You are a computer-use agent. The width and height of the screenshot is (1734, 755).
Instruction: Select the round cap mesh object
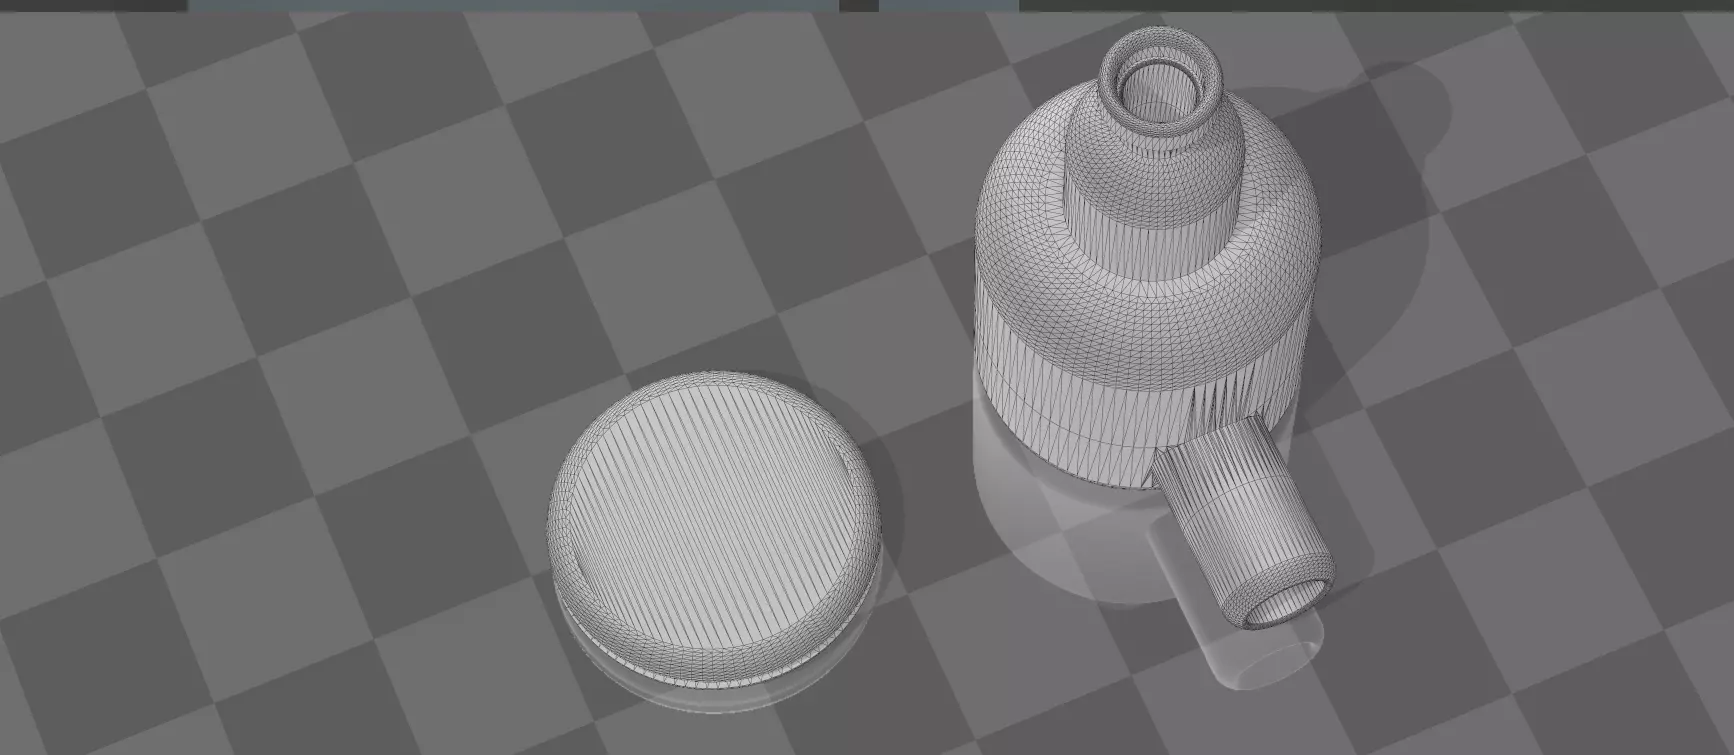(x=713, y=529)
